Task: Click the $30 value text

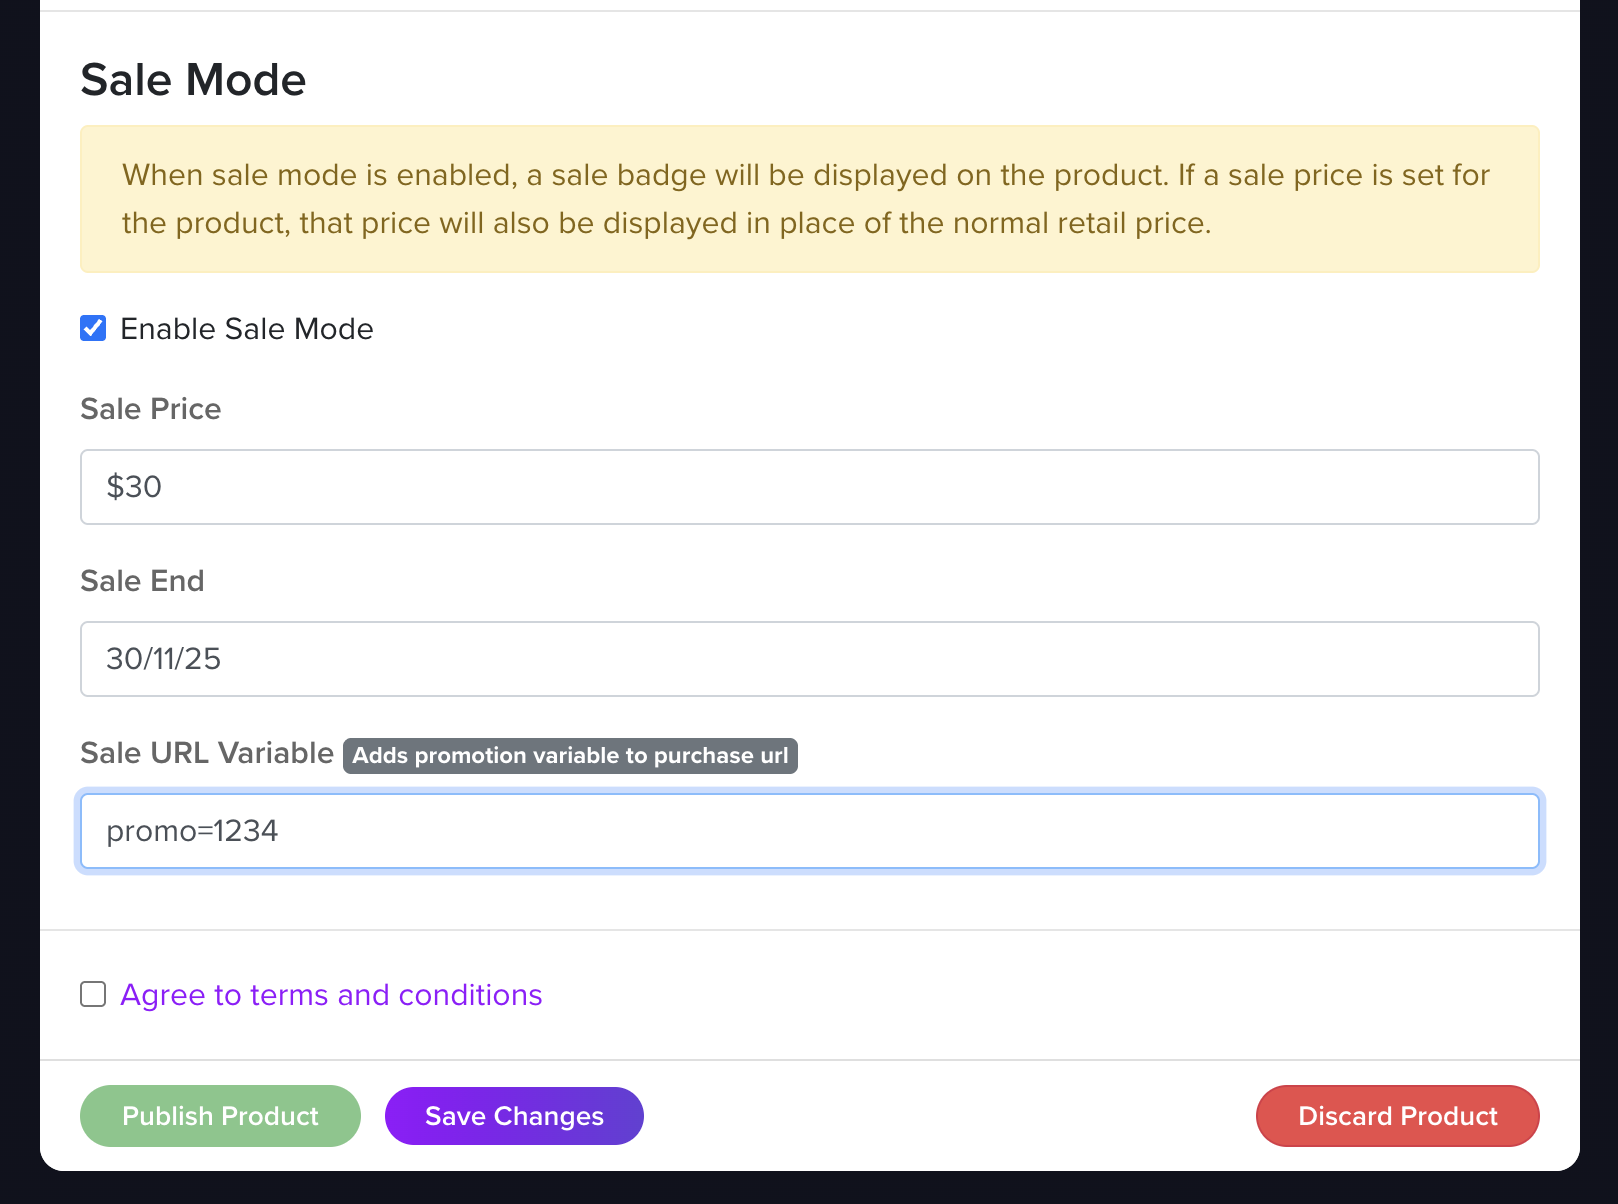Action: pyautogui.click(x=134, y=487)
